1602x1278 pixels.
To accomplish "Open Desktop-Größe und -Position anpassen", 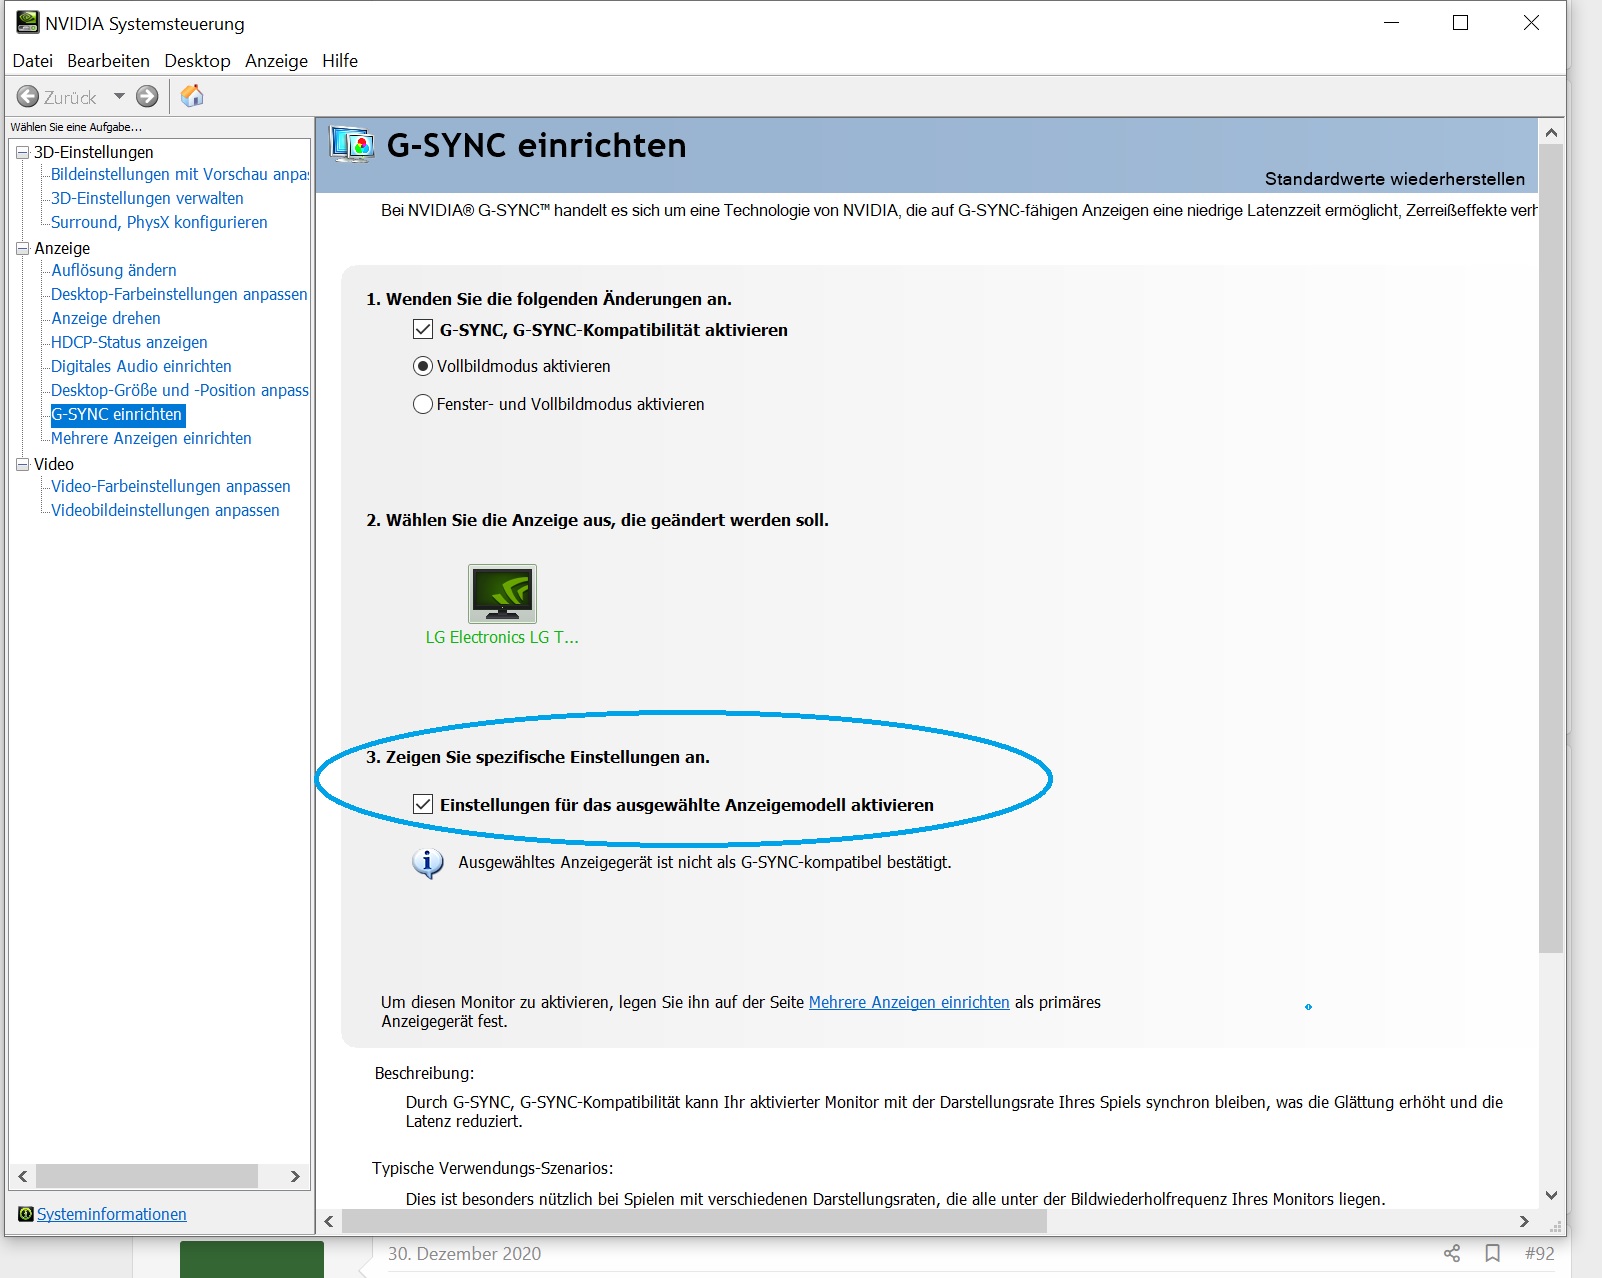I will click(180, 390).
